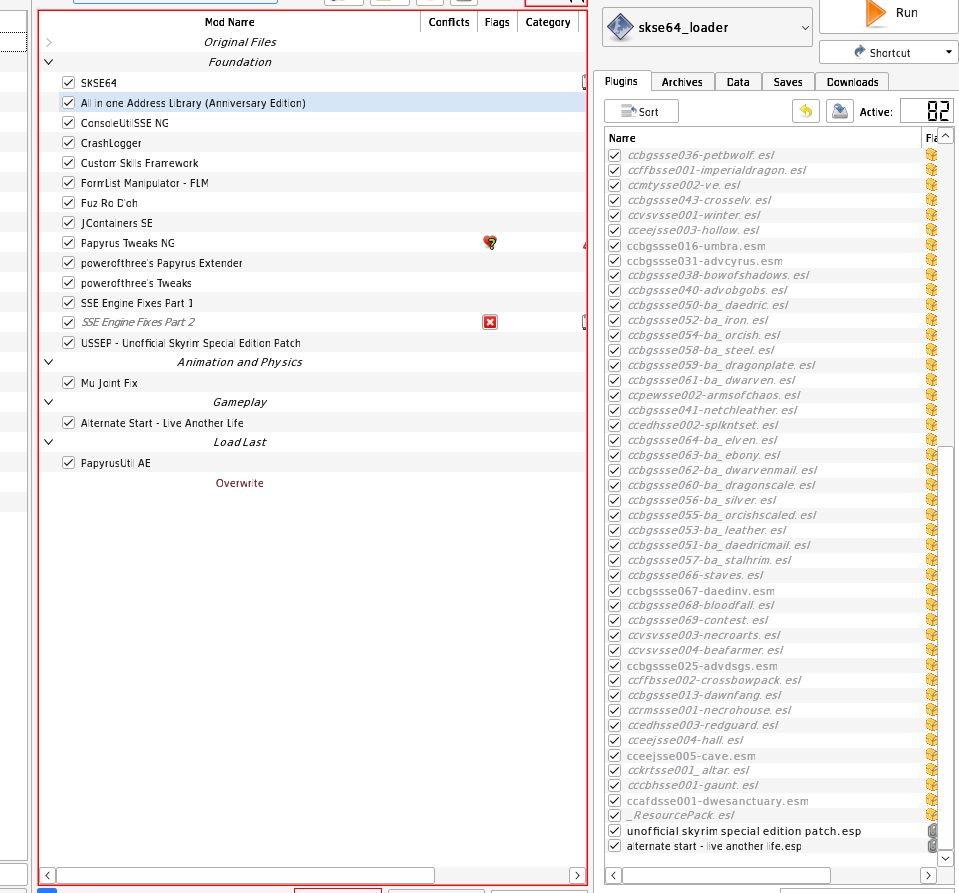Click the chest flag icon for ccbgssse025-advdsgs.esm

click(931, 665)
